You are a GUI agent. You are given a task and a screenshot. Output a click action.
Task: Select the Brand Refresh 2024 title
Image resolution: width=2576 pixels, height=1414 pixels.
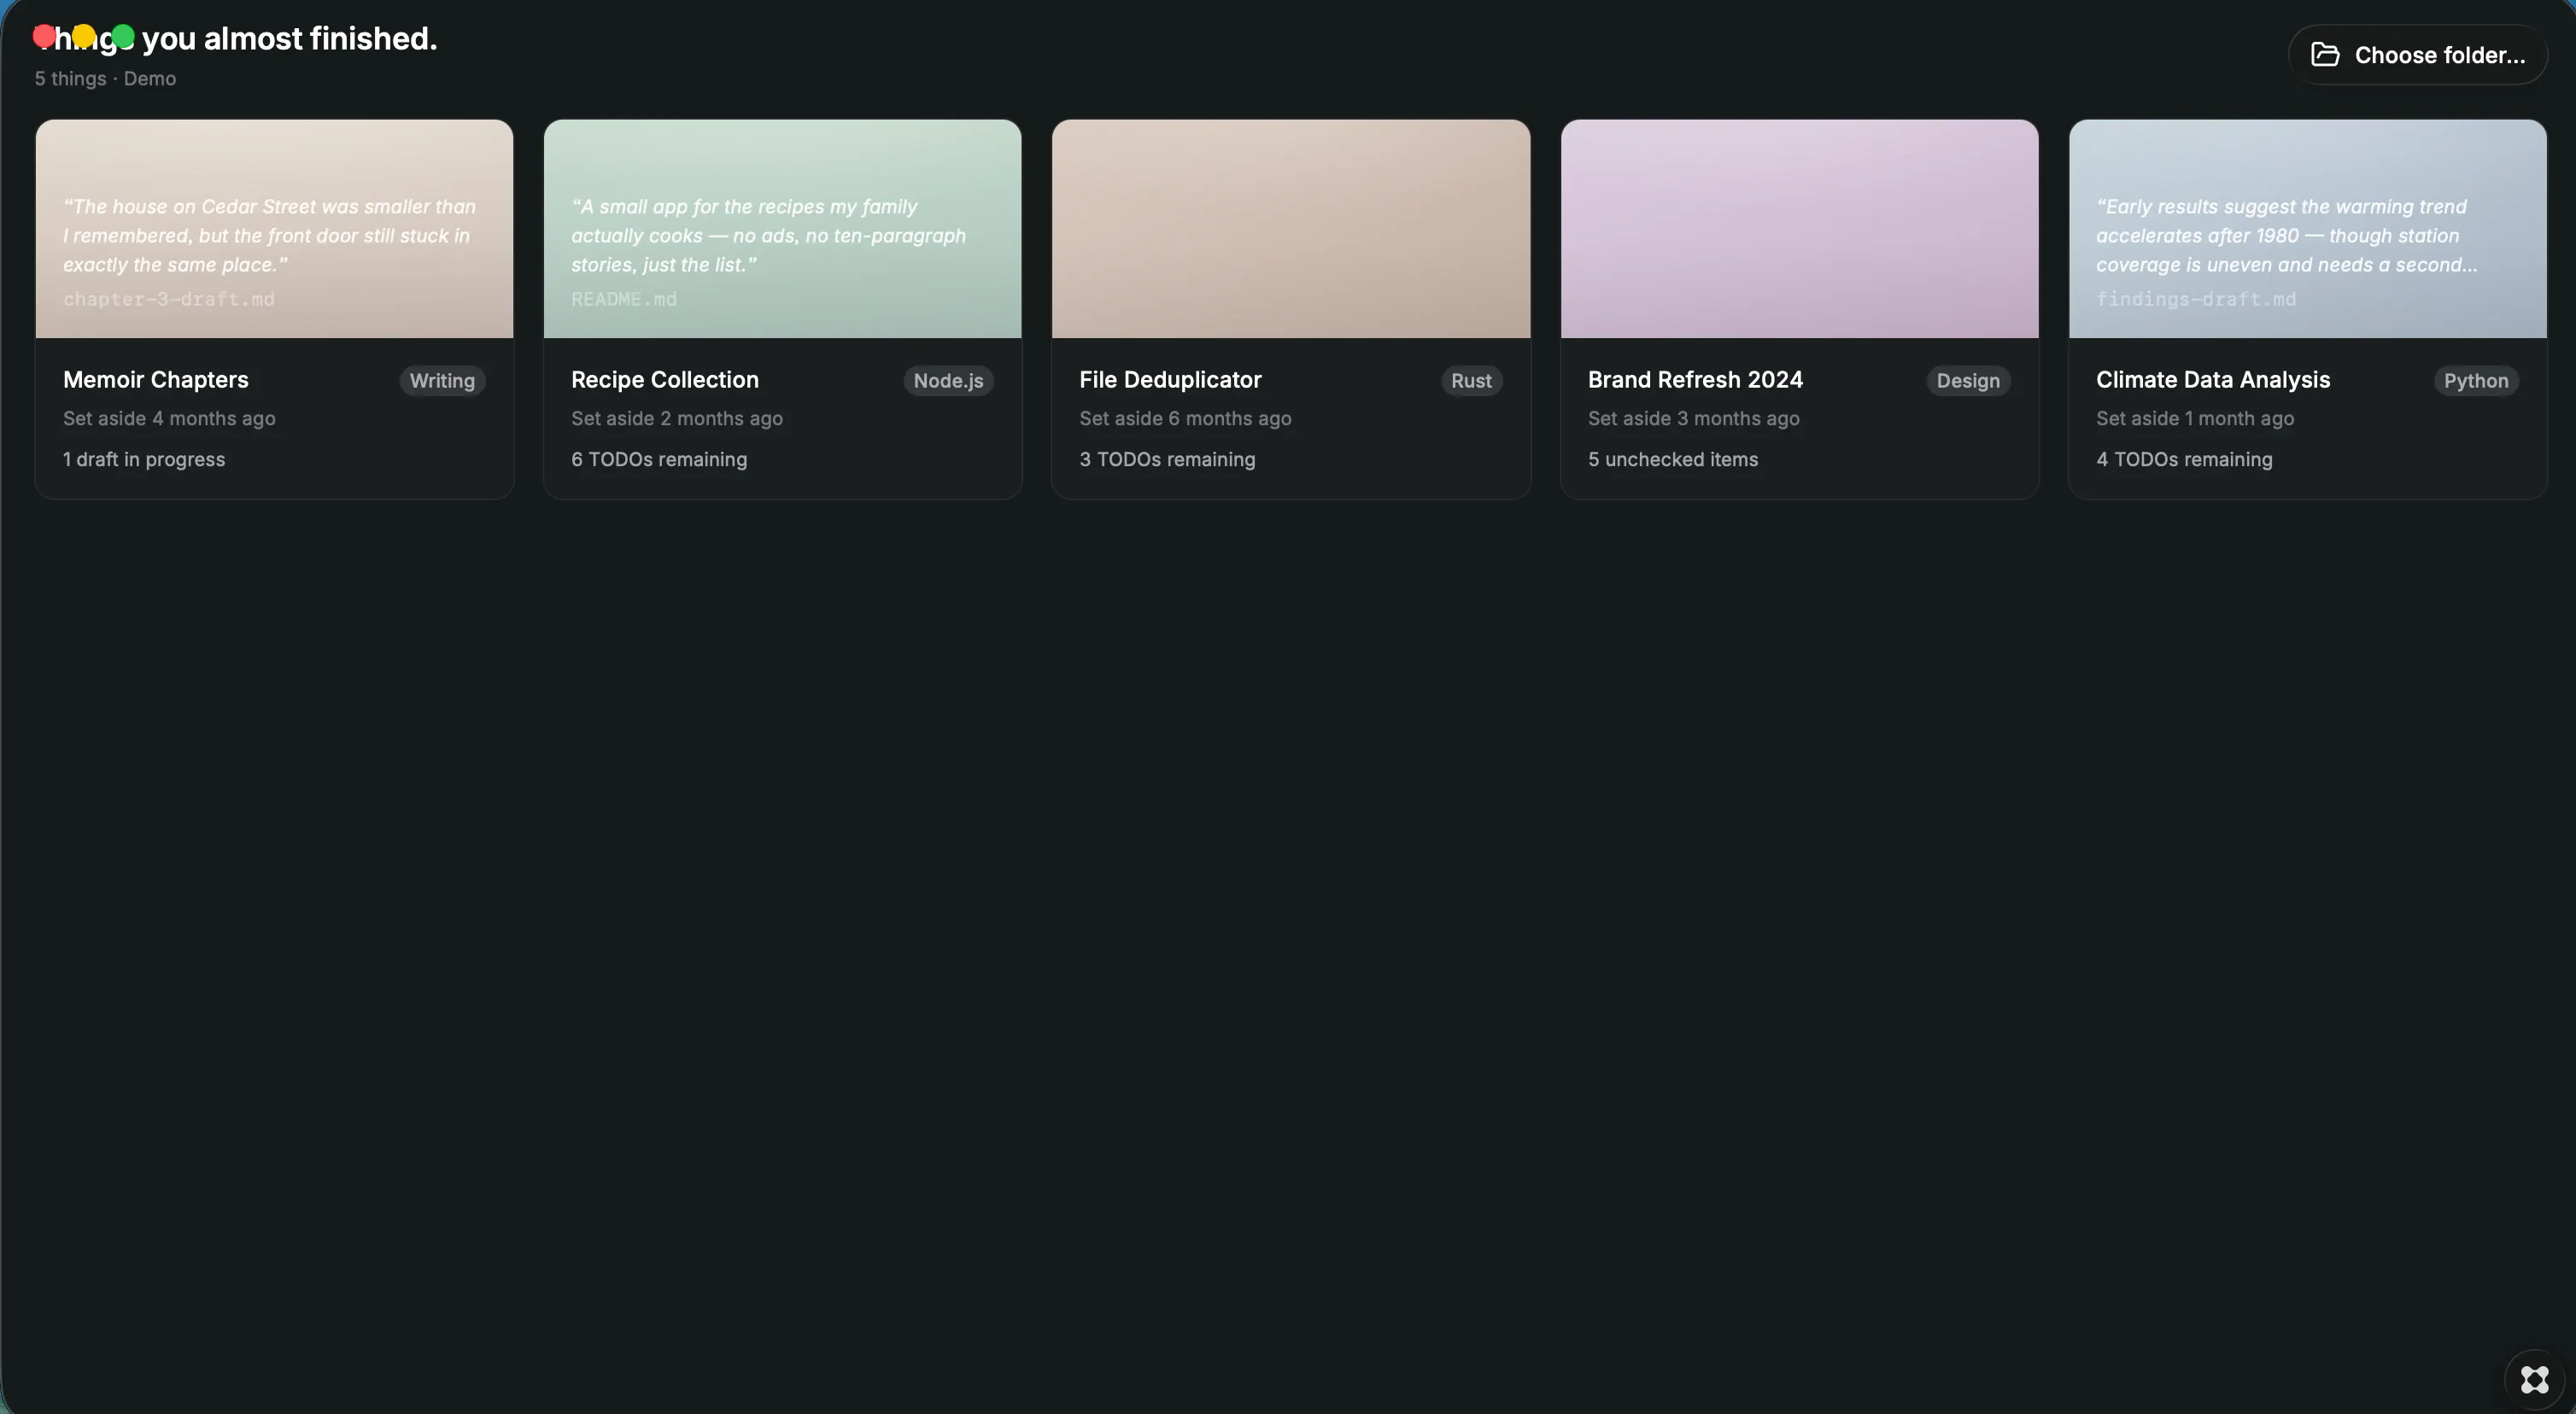(1695, 380)
